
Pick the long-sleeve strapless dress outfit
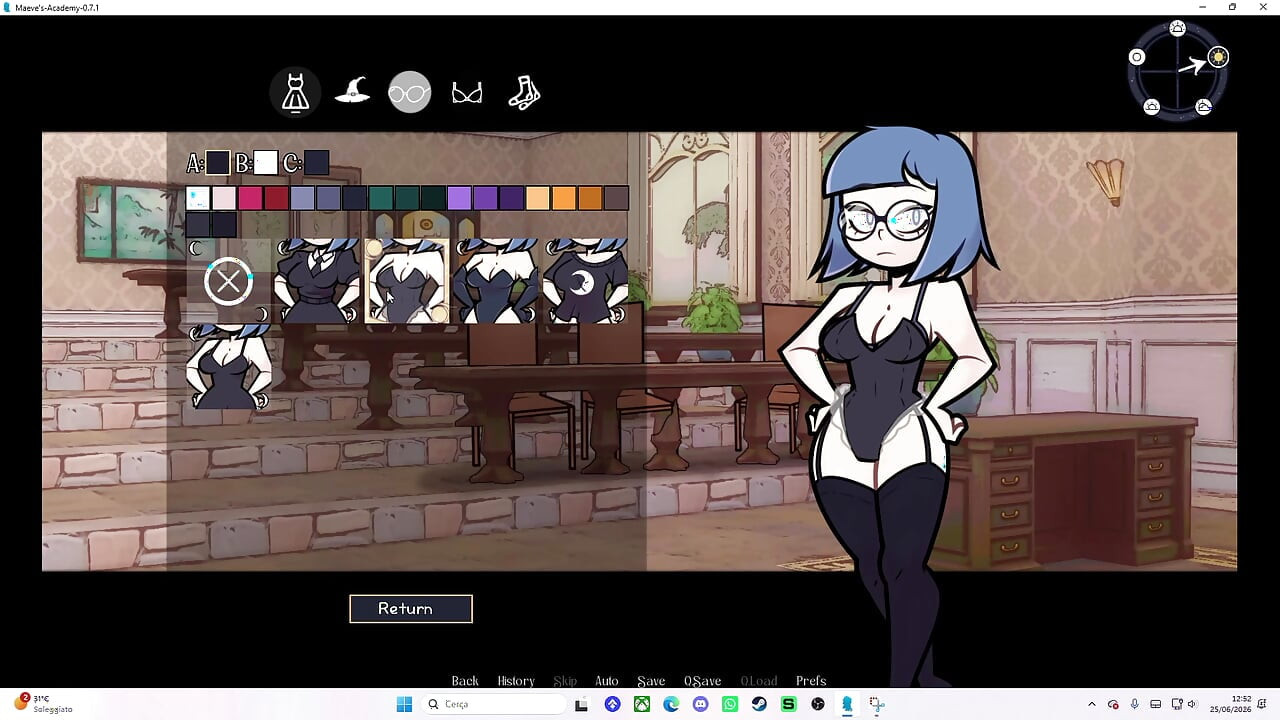[x=496, y=281]
